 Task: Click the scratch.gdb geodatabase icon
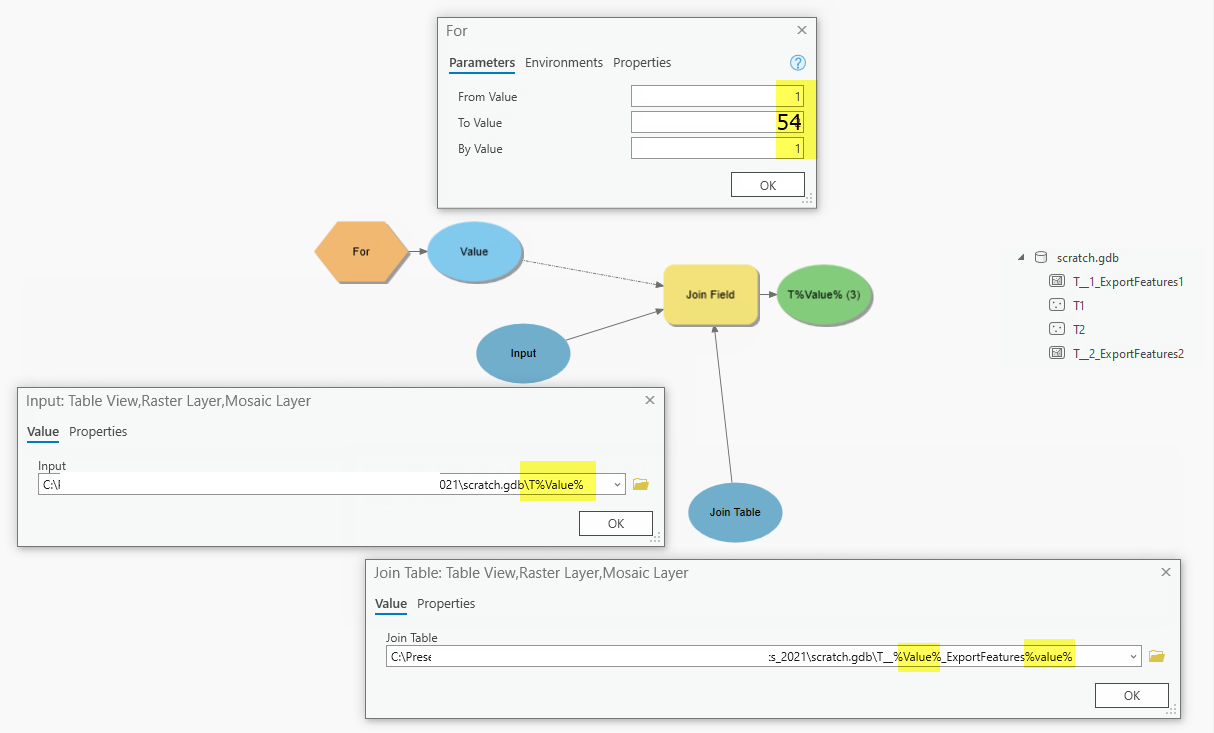[x=1043, y=257]
